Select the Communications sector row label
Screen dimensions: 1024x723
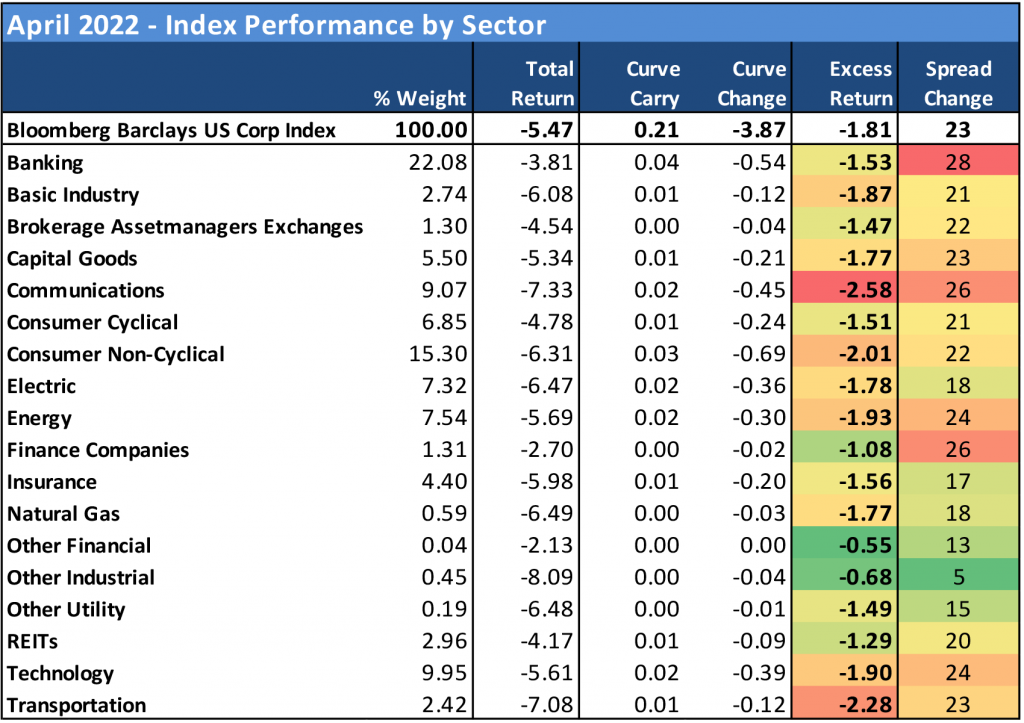(85, 290)
